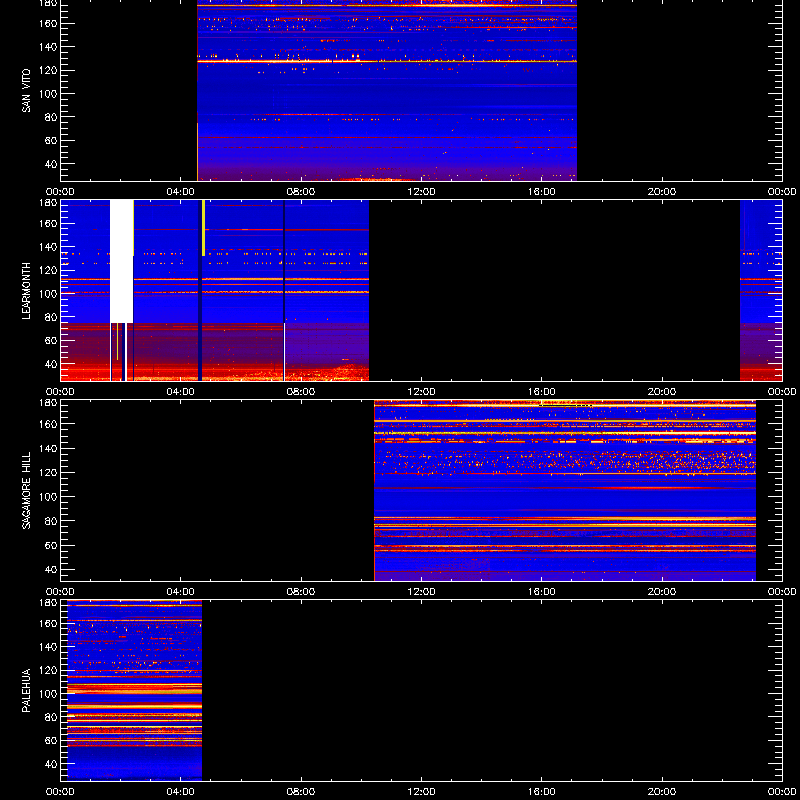800x800 pixels.
Task: Click 16:00 below the Sagamore Hill panel
Action: click(542, 592)
